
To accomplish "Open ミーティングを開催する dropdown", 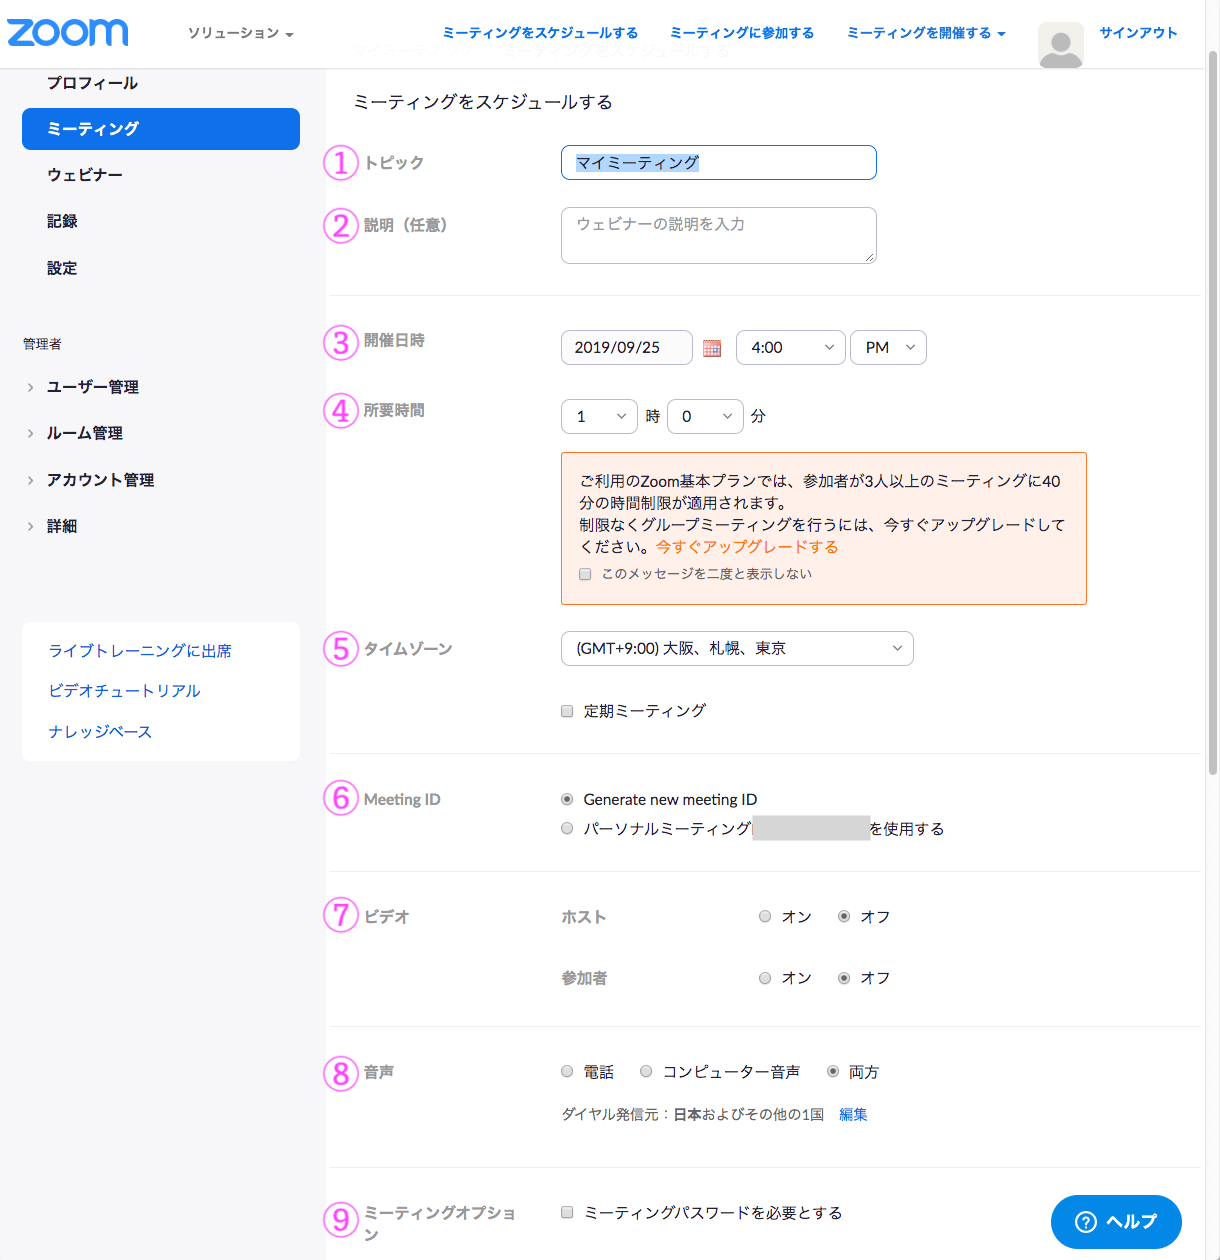I will click(x=926, y=33).
